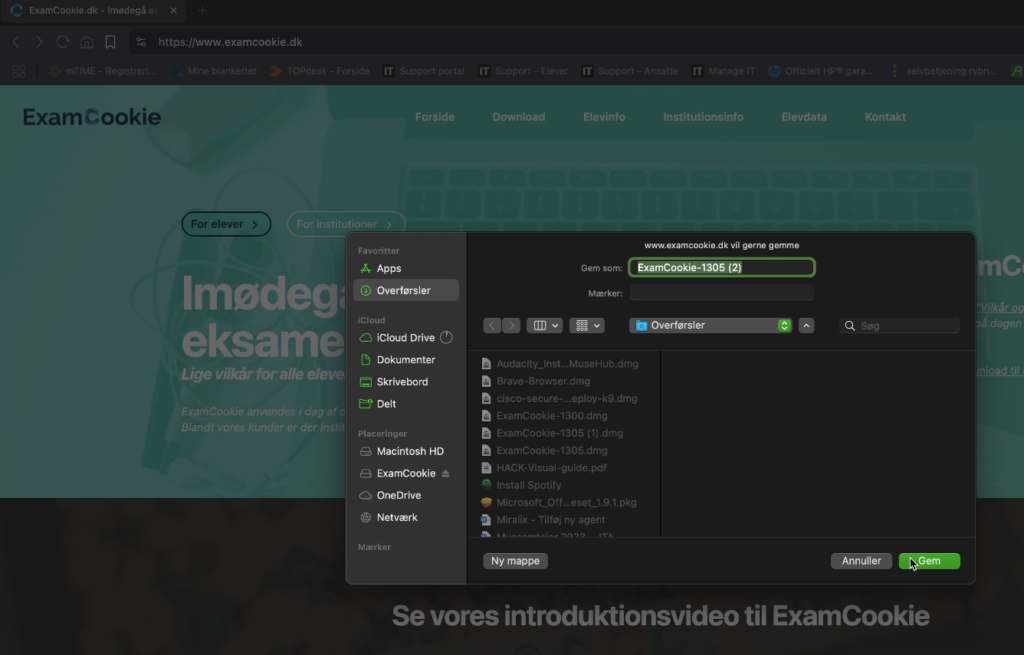Open OneDrive location in sidebar
1024x655 pixels.
tap(398, 495)
